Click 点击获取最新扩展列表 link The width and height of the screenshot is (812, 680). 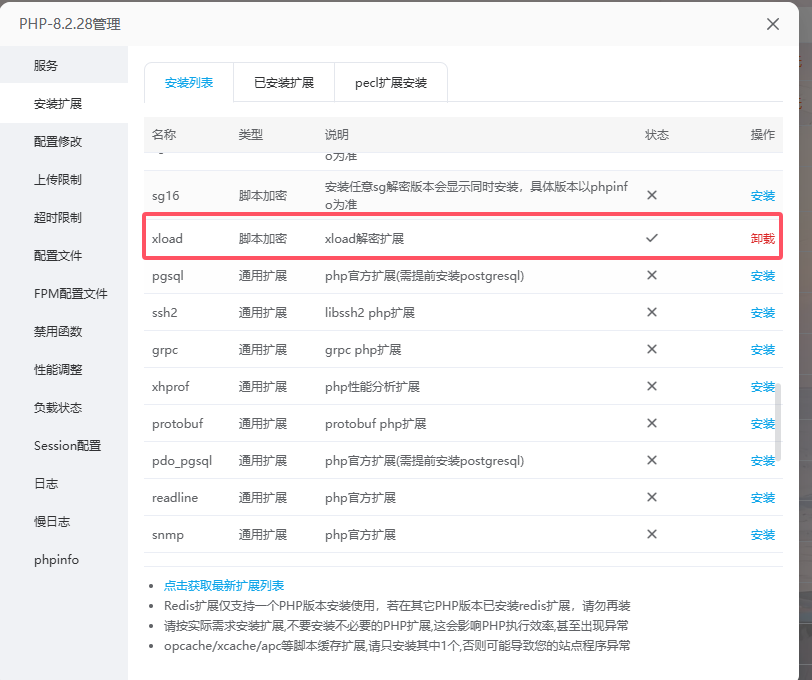[x=224, y=586]
